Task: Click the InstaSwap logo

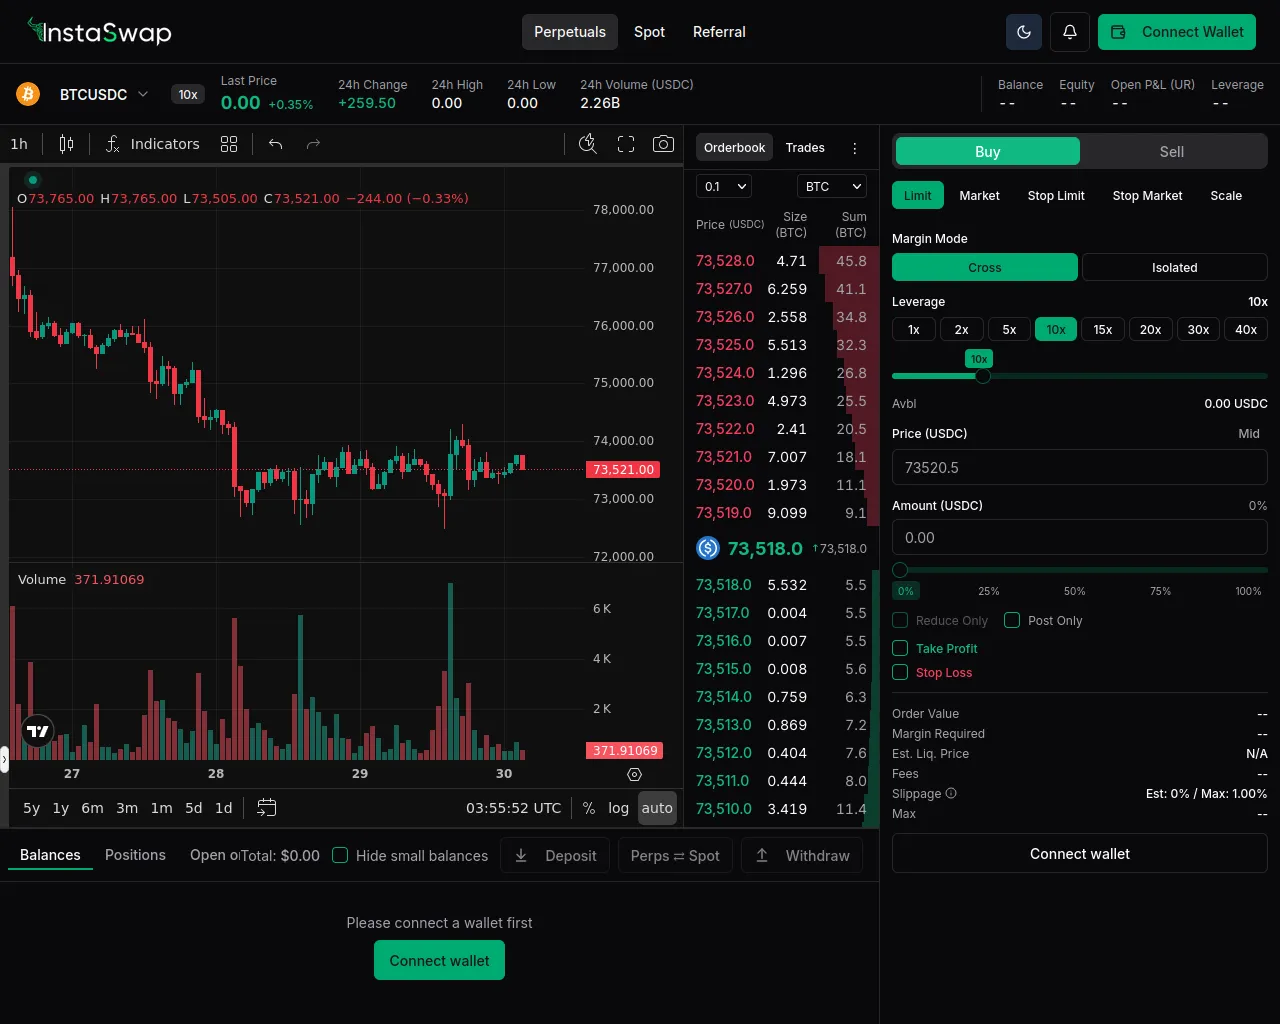Action: pyautogui.click(x=100, y=32)
